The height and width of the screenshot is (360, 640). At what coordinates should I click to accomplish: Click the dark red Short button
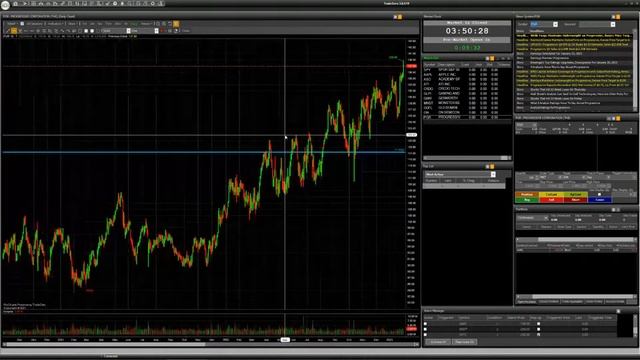pyautogui.click(x=576, y=200)
